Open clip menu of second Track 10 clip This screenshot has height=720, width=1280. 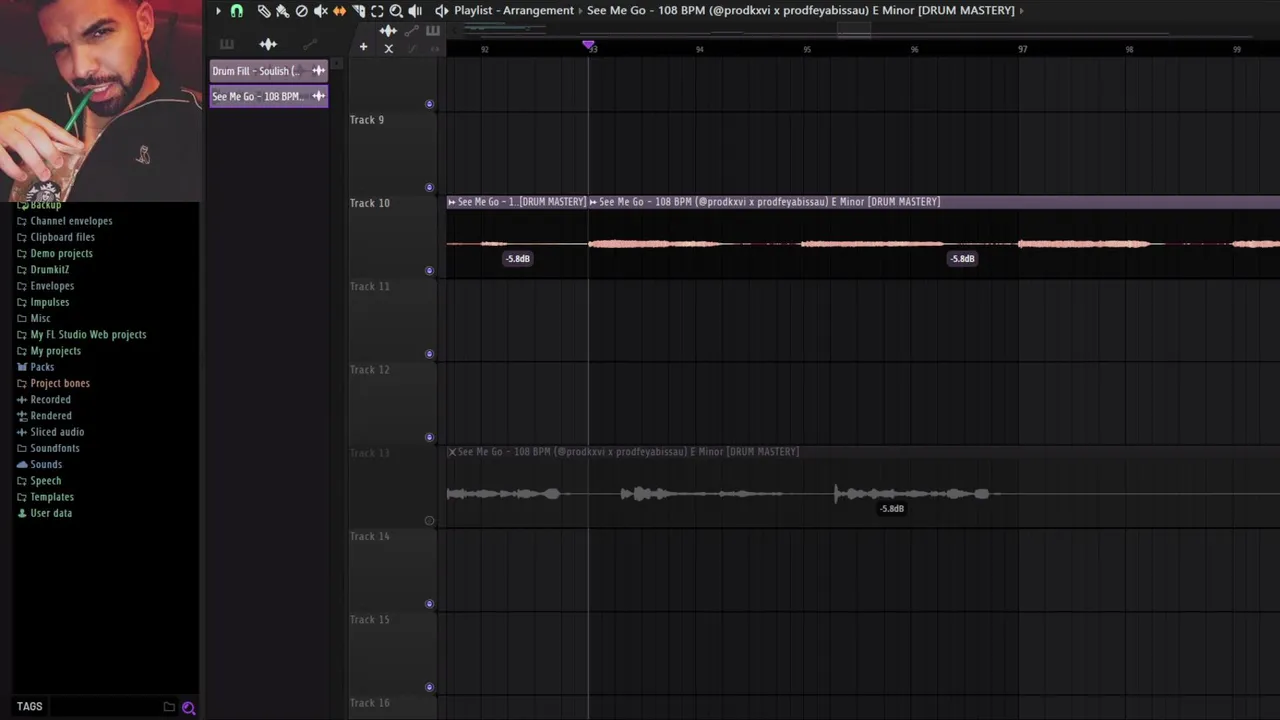(593, 202)
